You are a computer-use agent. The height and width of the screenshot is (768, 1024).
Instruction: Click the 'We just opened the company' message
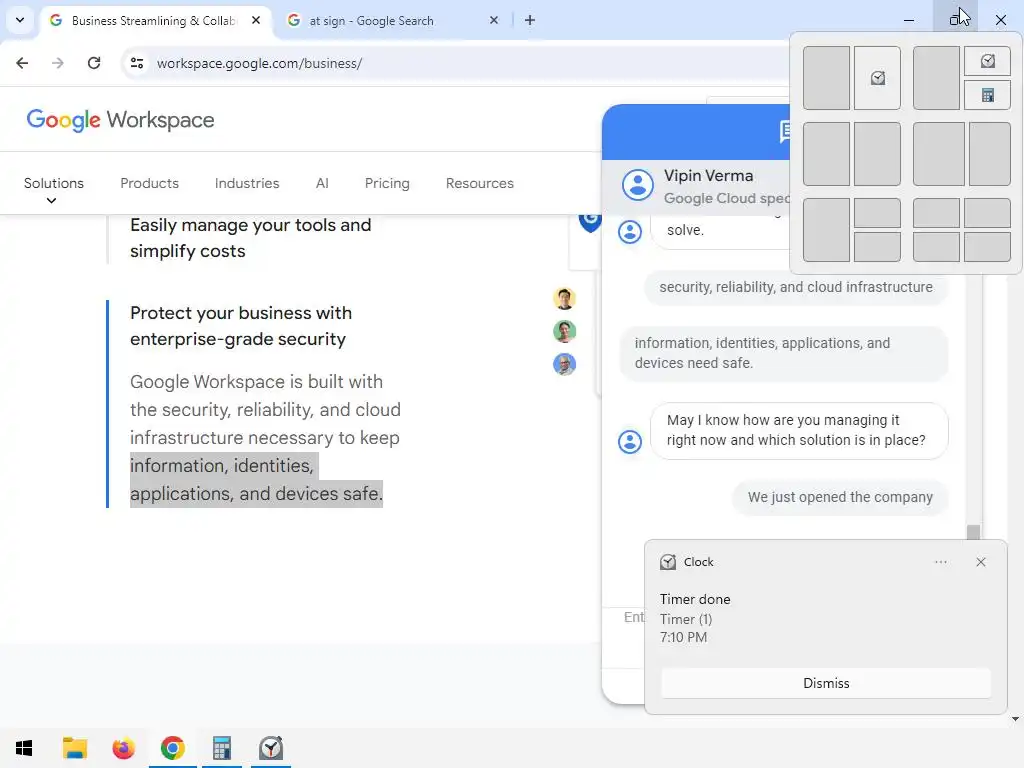pyautogui.click(x=840, y=497)
